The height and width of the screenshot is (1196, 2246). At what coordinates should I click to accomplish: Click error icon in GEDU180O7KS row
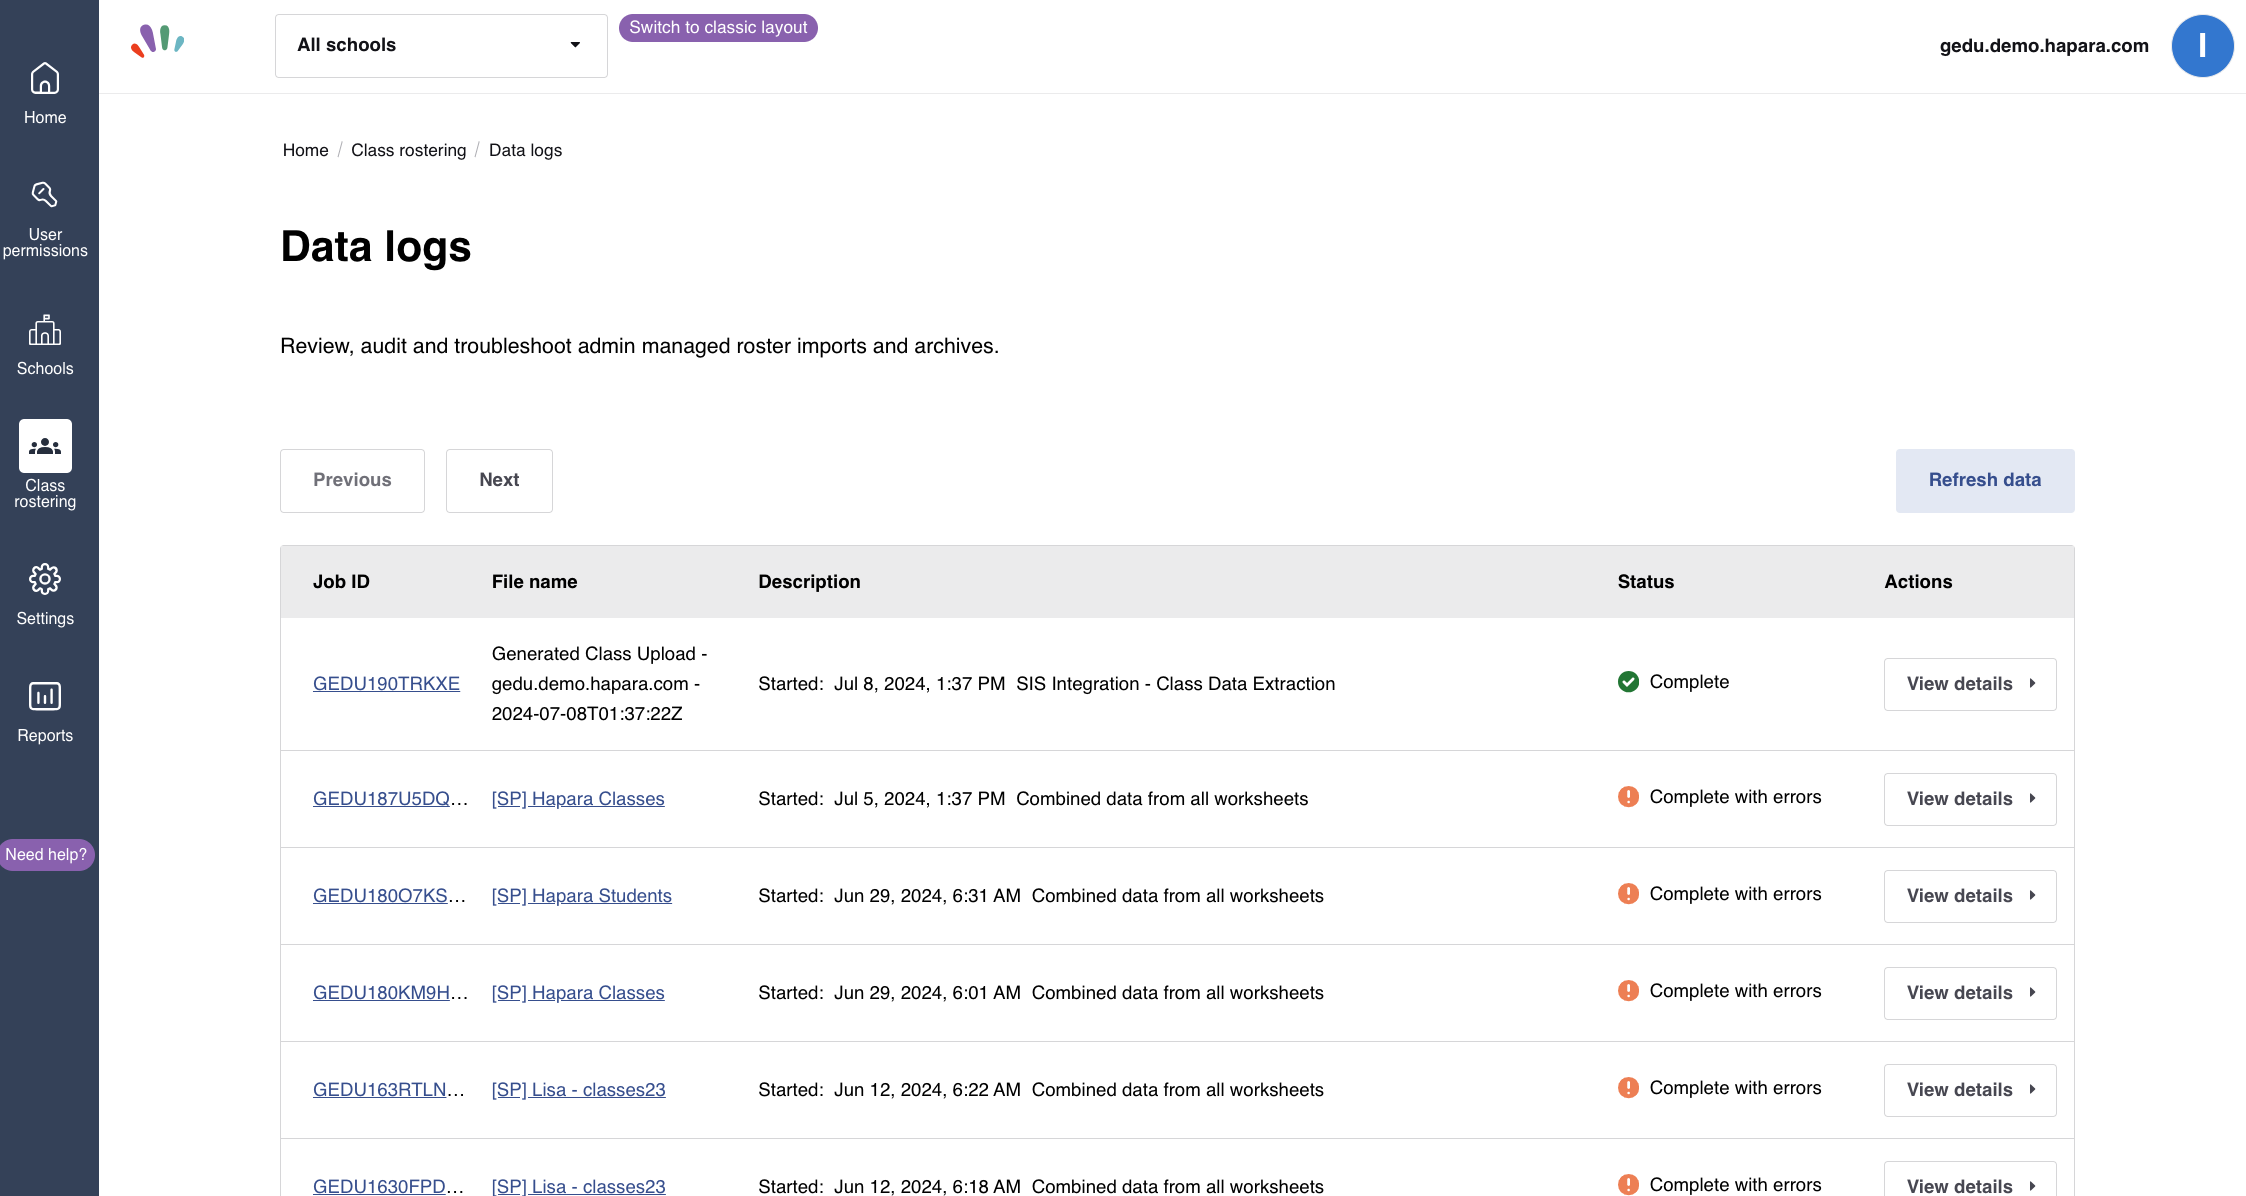(1628, 894)
